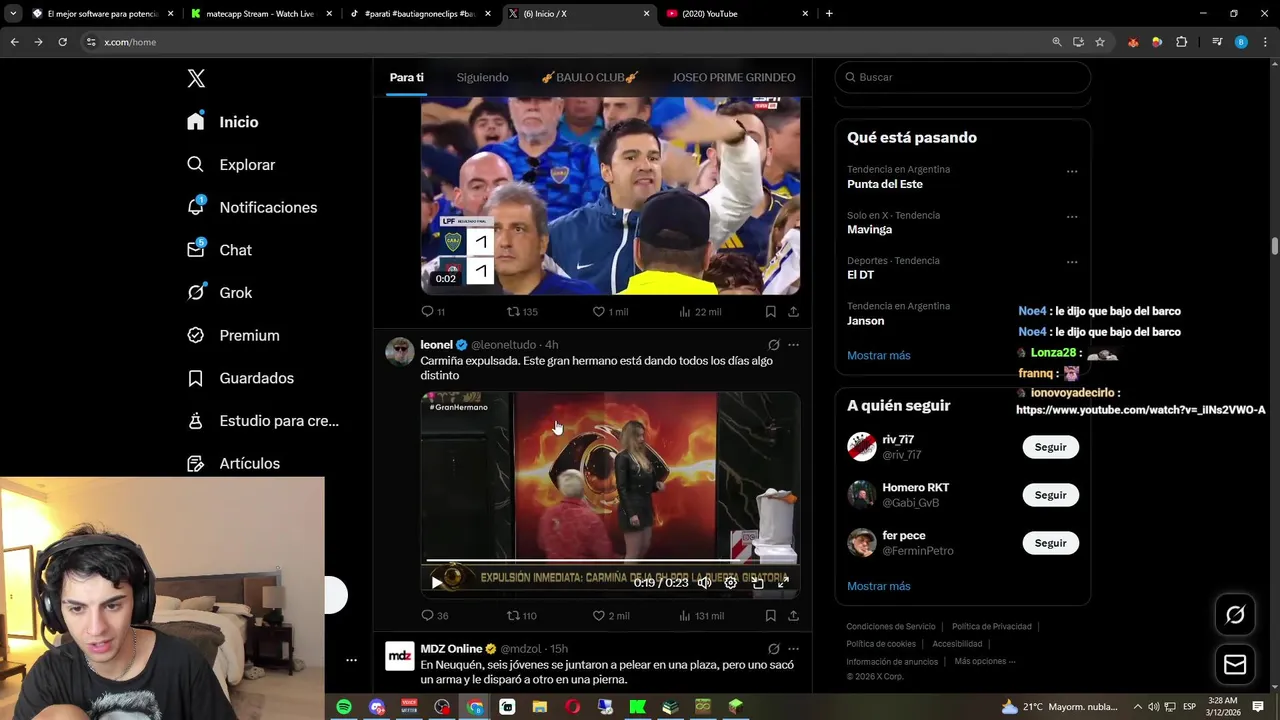The width and height of the screenshot is (1280, 720).
Task: Follow Homero RKT with Seguir button
Action: point(1050,495)
